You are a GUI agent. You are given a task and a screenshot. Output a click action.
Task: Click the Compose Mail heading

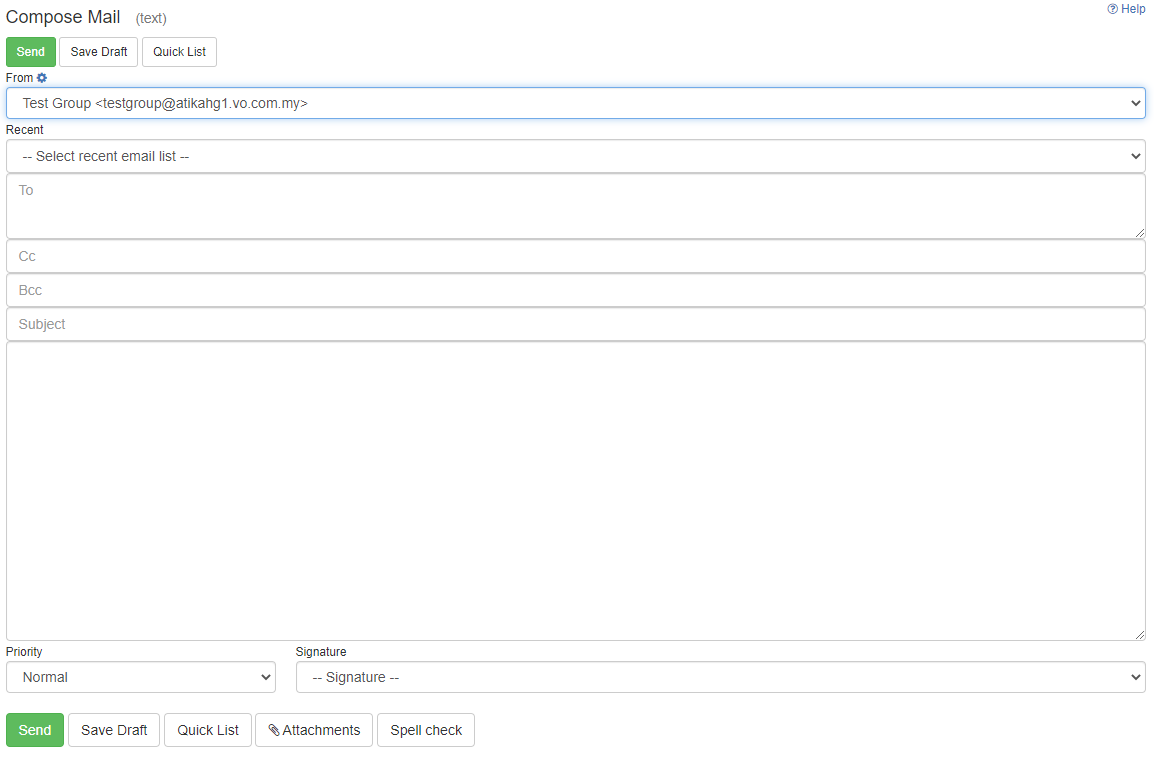[63, 17]
